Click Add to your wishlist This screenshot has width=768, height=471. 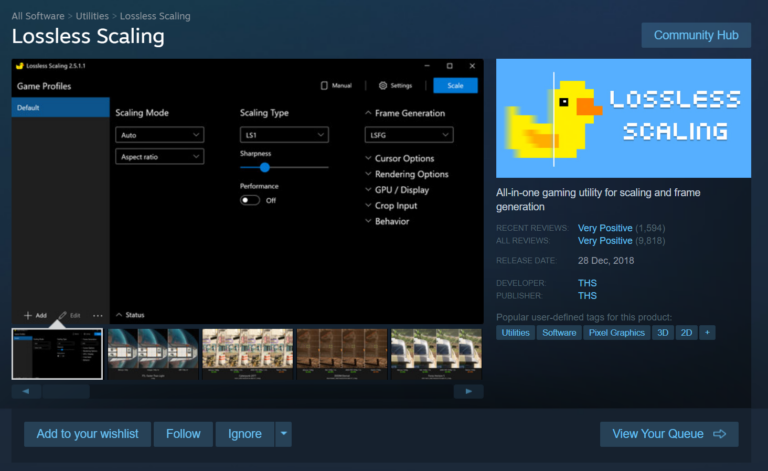coord(88,434)
